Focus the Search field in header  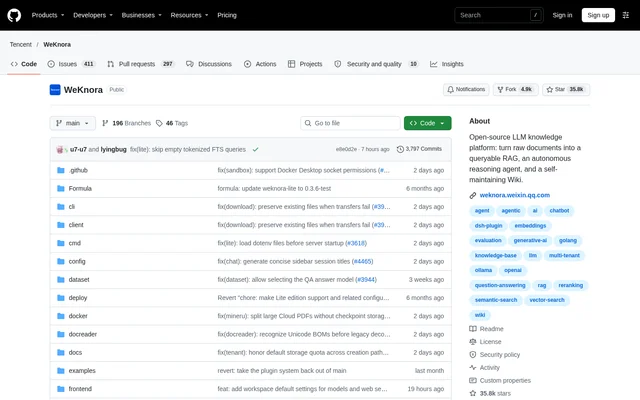click(498, 15)
